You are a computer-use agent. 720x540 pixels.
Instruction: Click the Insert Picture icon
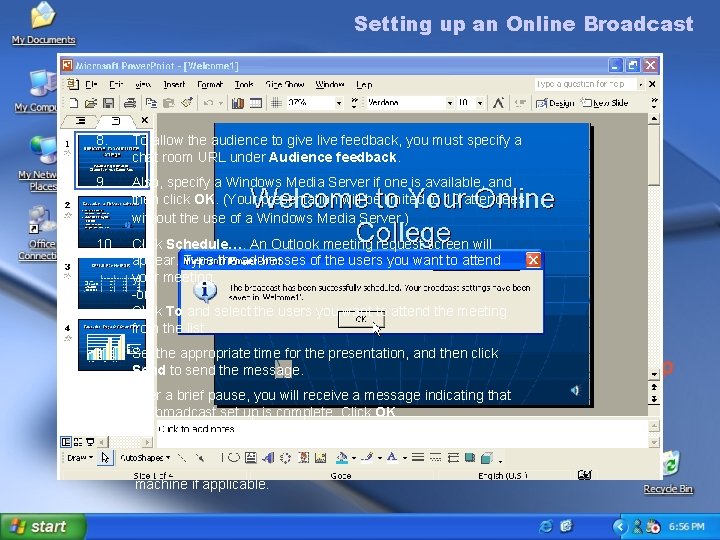pyautogui.click(x=321, y=458)
